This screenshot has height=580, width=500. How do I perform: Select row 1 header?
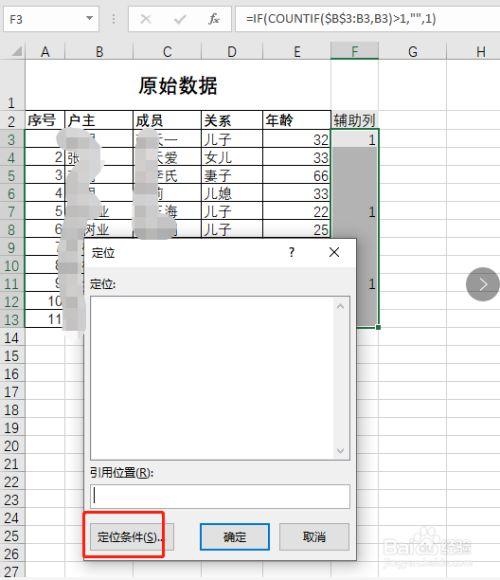click(x=12, y=85)
